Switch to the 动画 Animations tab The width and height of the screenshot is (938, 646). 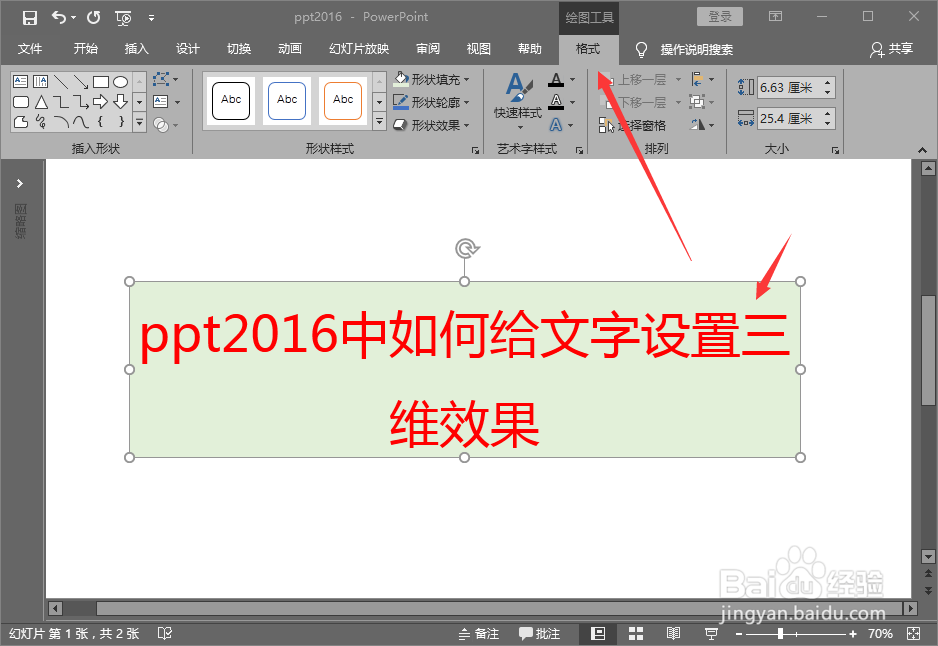[290, 49]
